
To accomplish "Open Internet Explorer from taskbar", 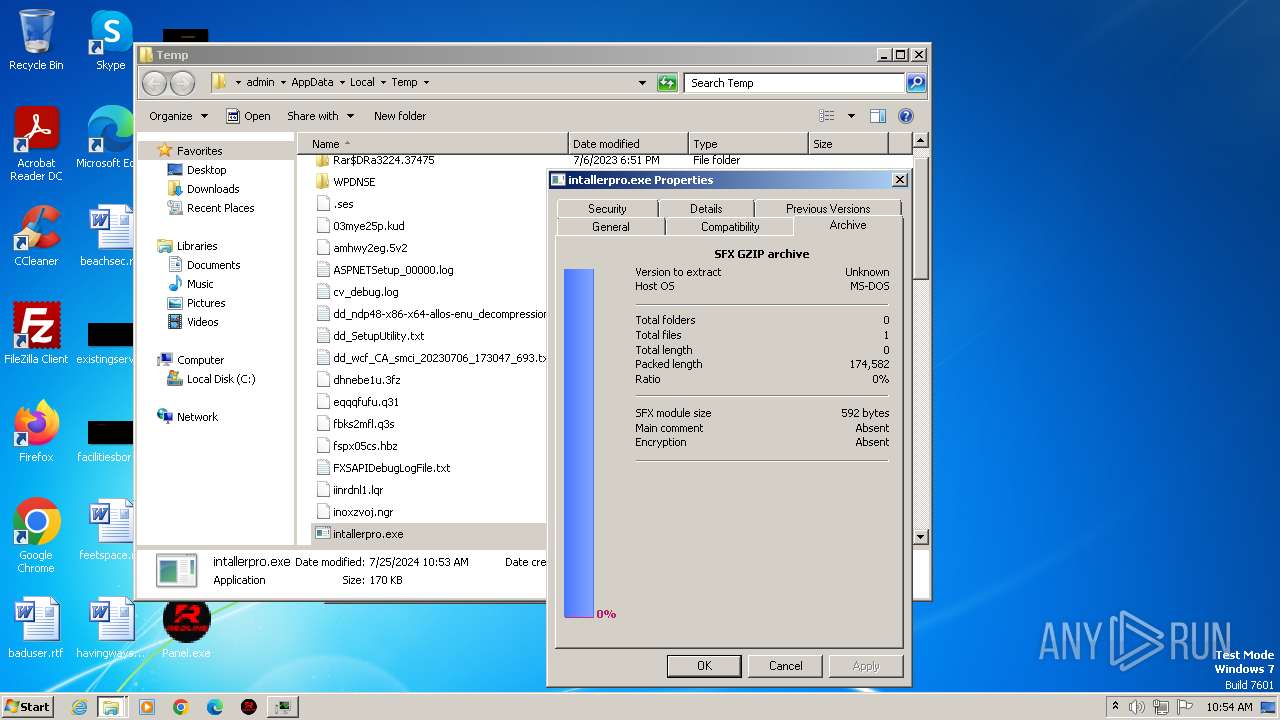I will click(x=79, y=707).
